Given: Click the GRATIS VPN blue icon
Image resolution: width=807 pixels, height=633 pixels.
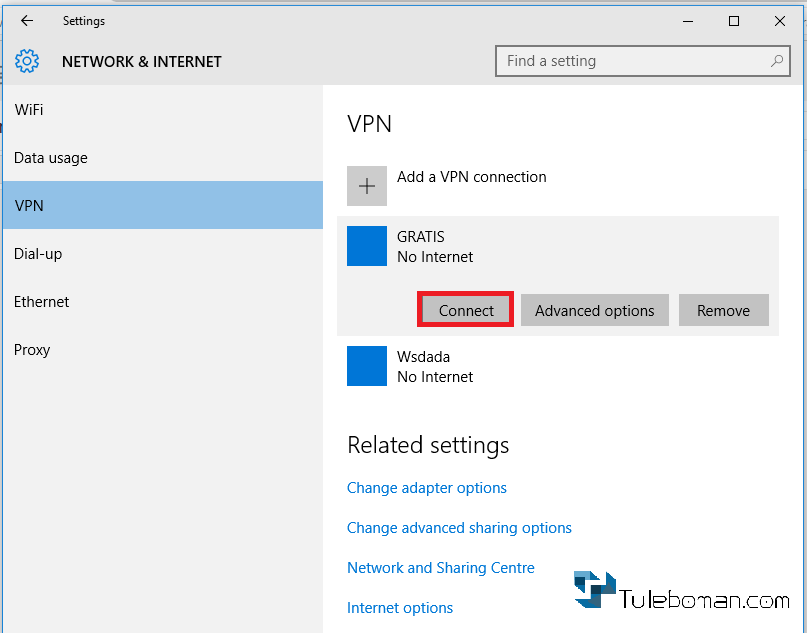Looking at the screenshot, I should coord(366,246).
